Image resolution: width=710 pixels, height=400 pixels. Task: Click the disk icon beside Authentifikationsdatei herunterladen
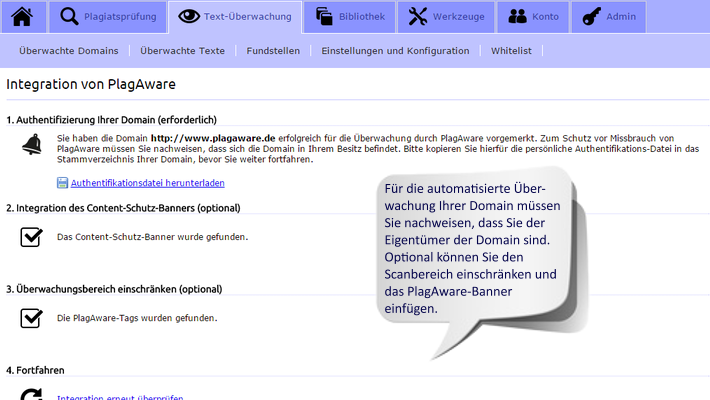coord(62,183)
